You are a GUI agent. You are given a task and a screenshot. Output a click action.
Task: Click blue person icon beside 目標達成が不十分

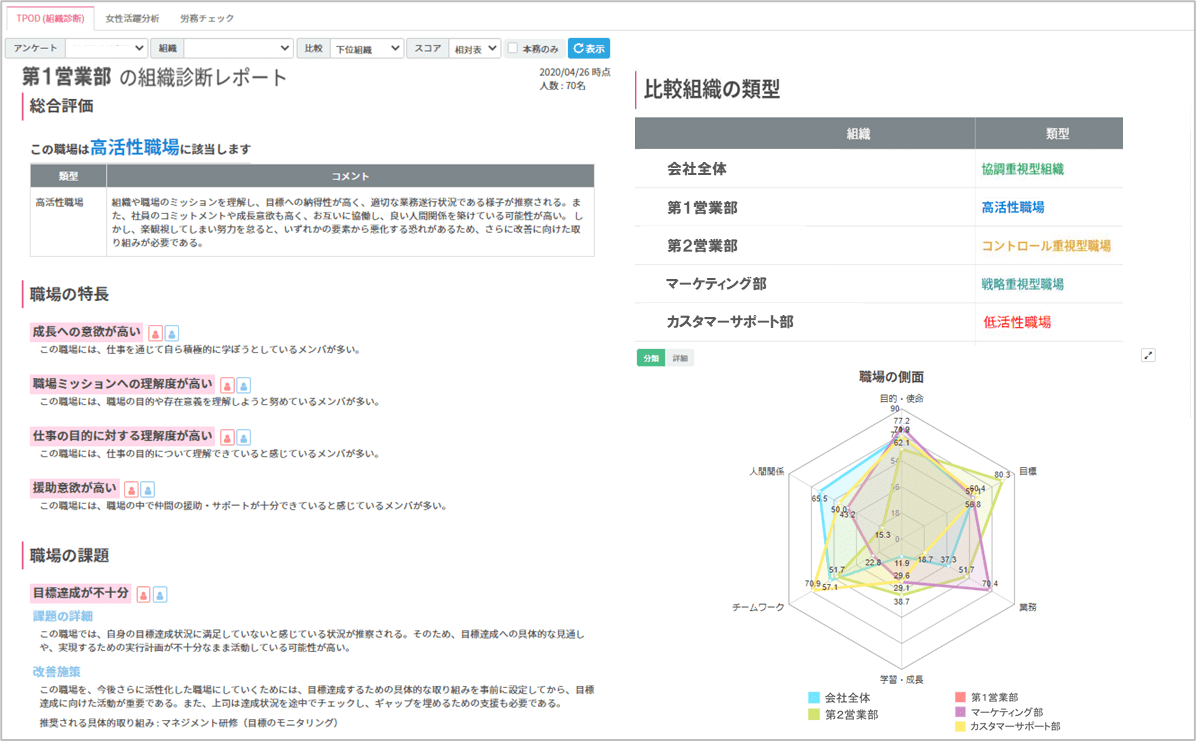coord(160,594)
